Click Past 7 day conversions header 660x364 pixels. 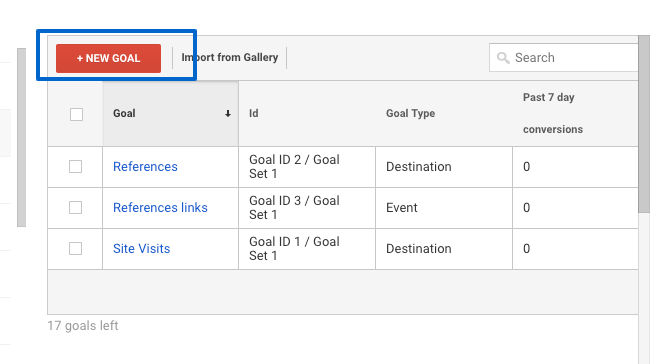tap(553, 113)
